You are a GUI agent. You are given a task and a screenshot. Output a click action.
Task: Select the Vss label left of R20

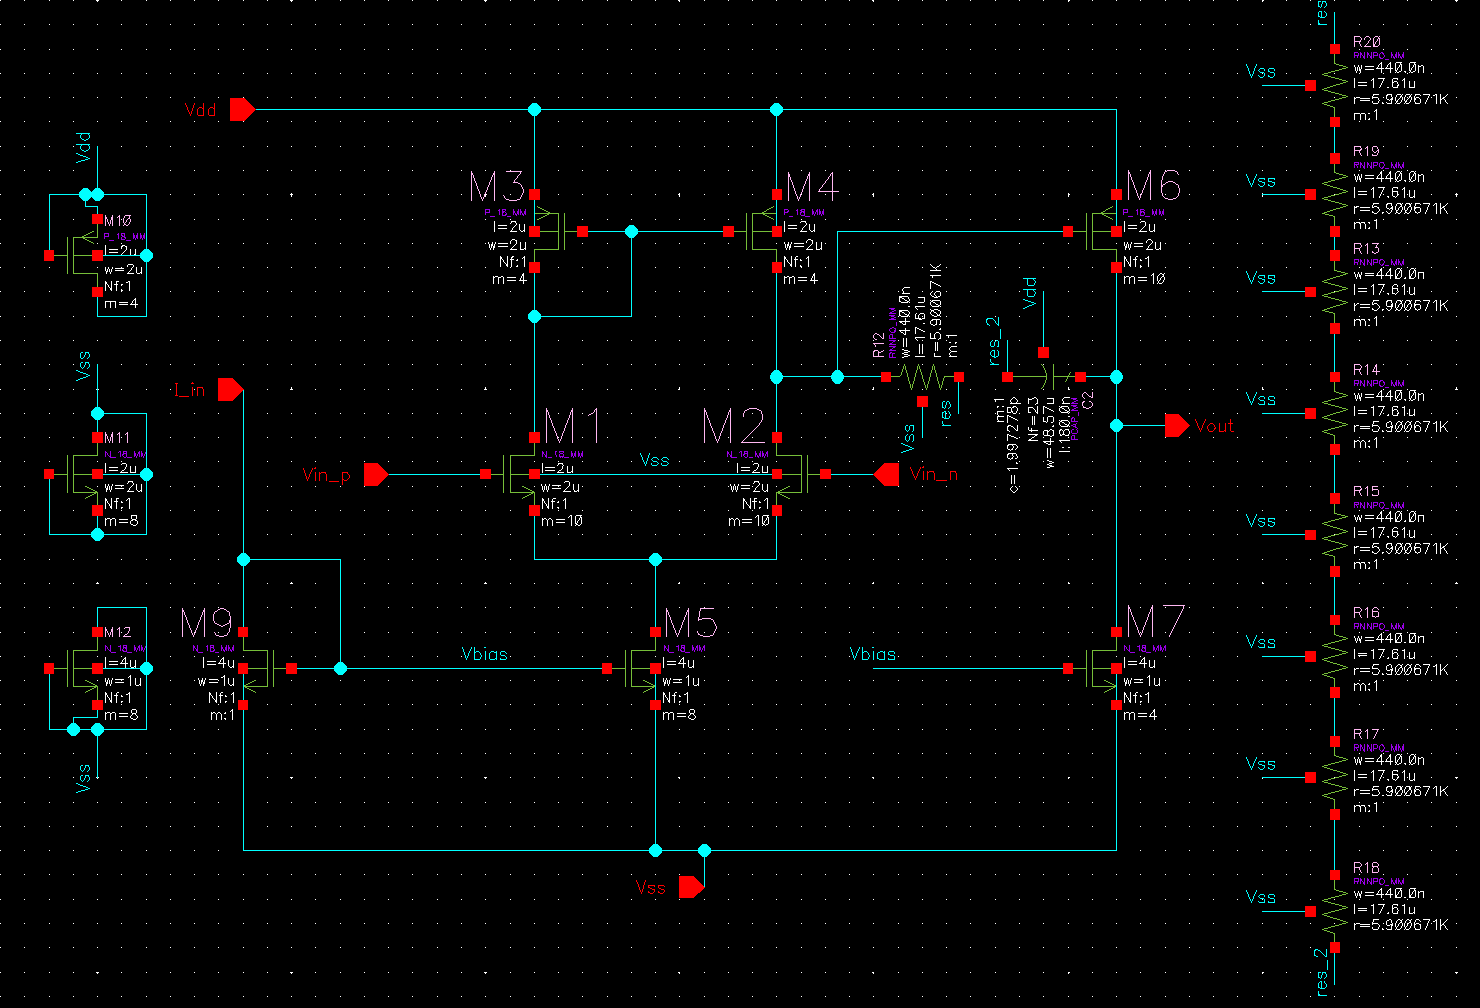coord(1261,71)
